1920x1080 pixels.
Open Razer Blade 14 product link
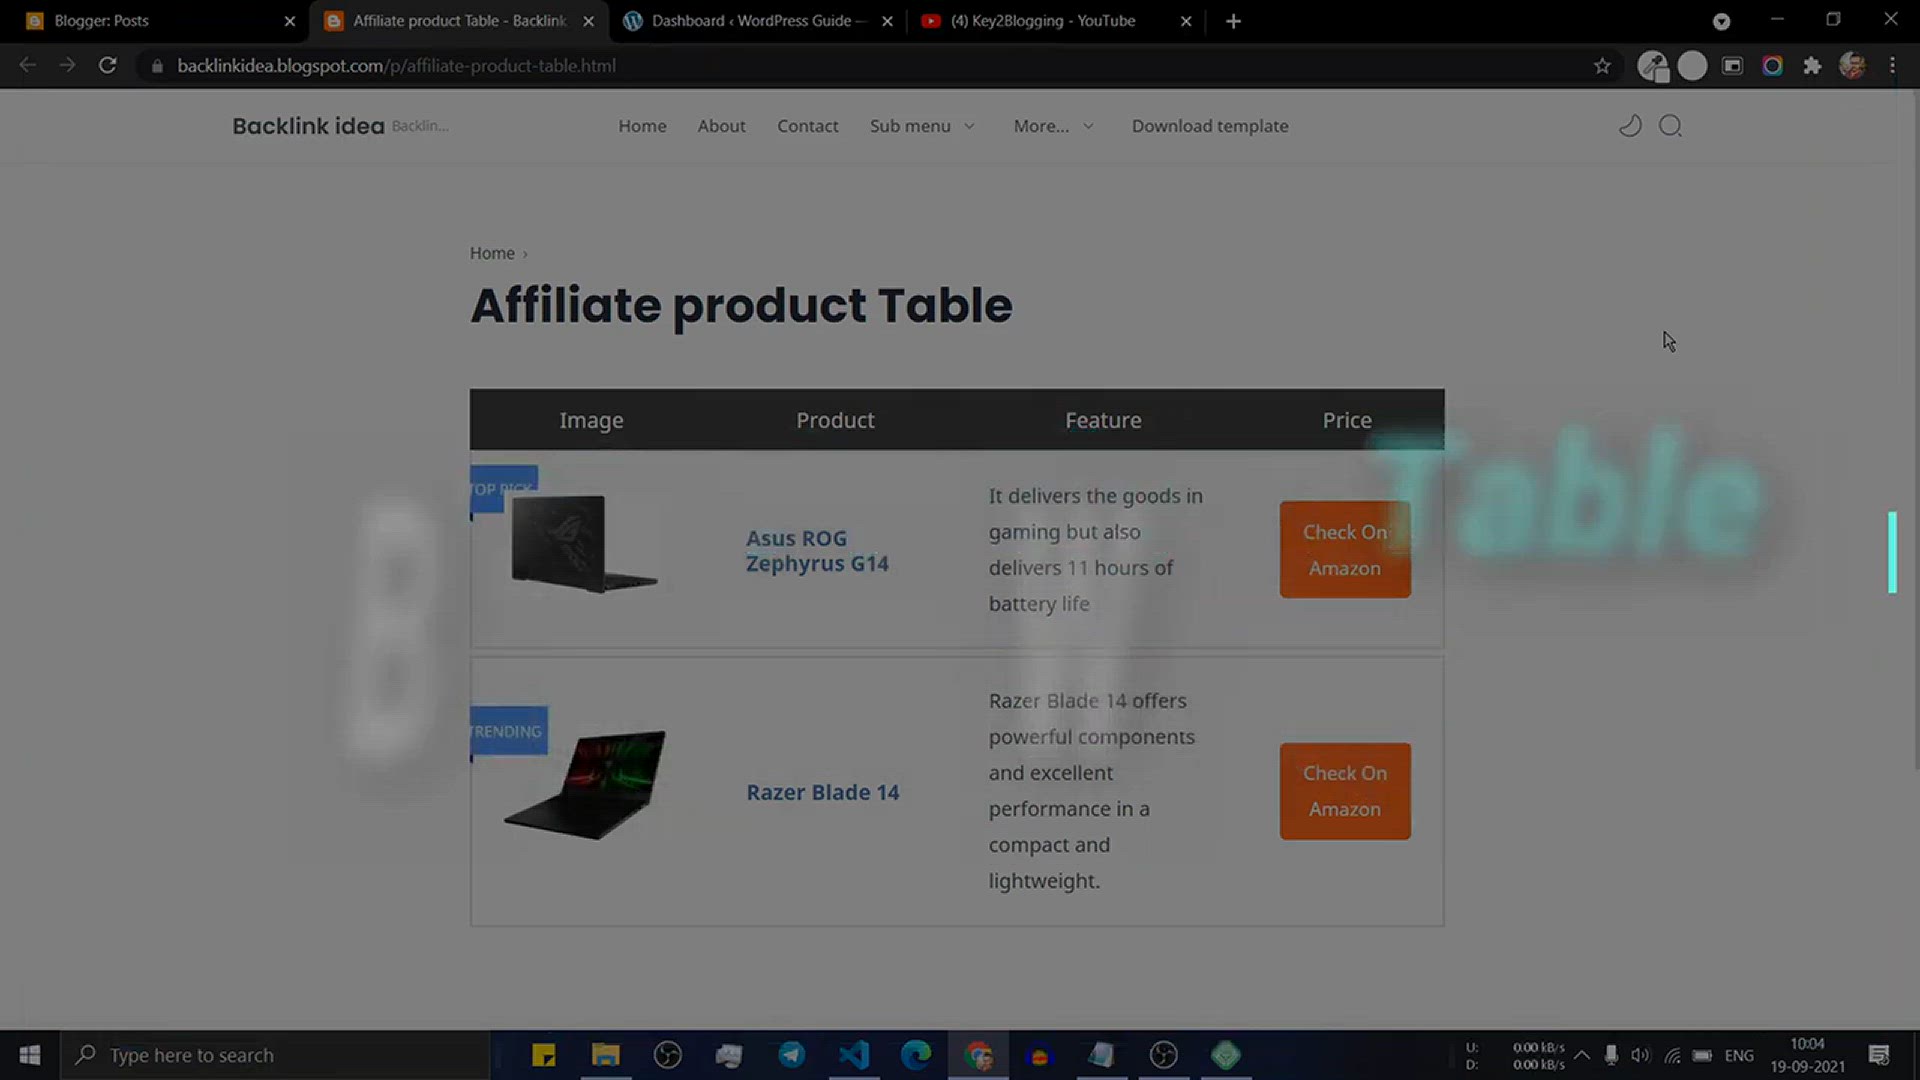coord(823,792)
